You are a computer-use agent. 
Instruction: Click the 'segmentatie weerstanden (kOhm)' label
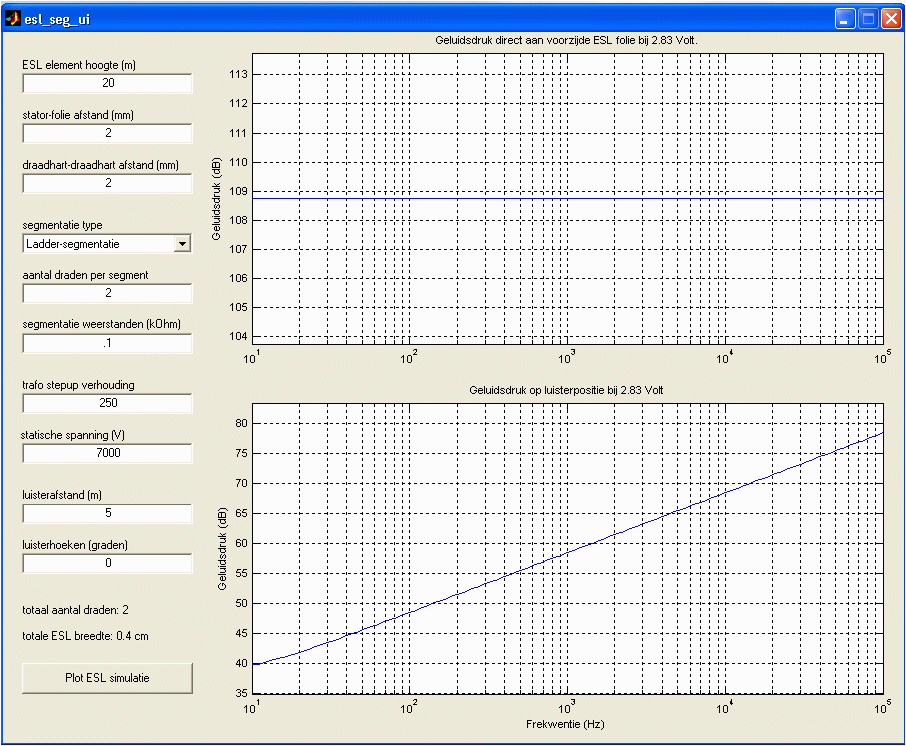pyautogui.click(x=101, y=324)
